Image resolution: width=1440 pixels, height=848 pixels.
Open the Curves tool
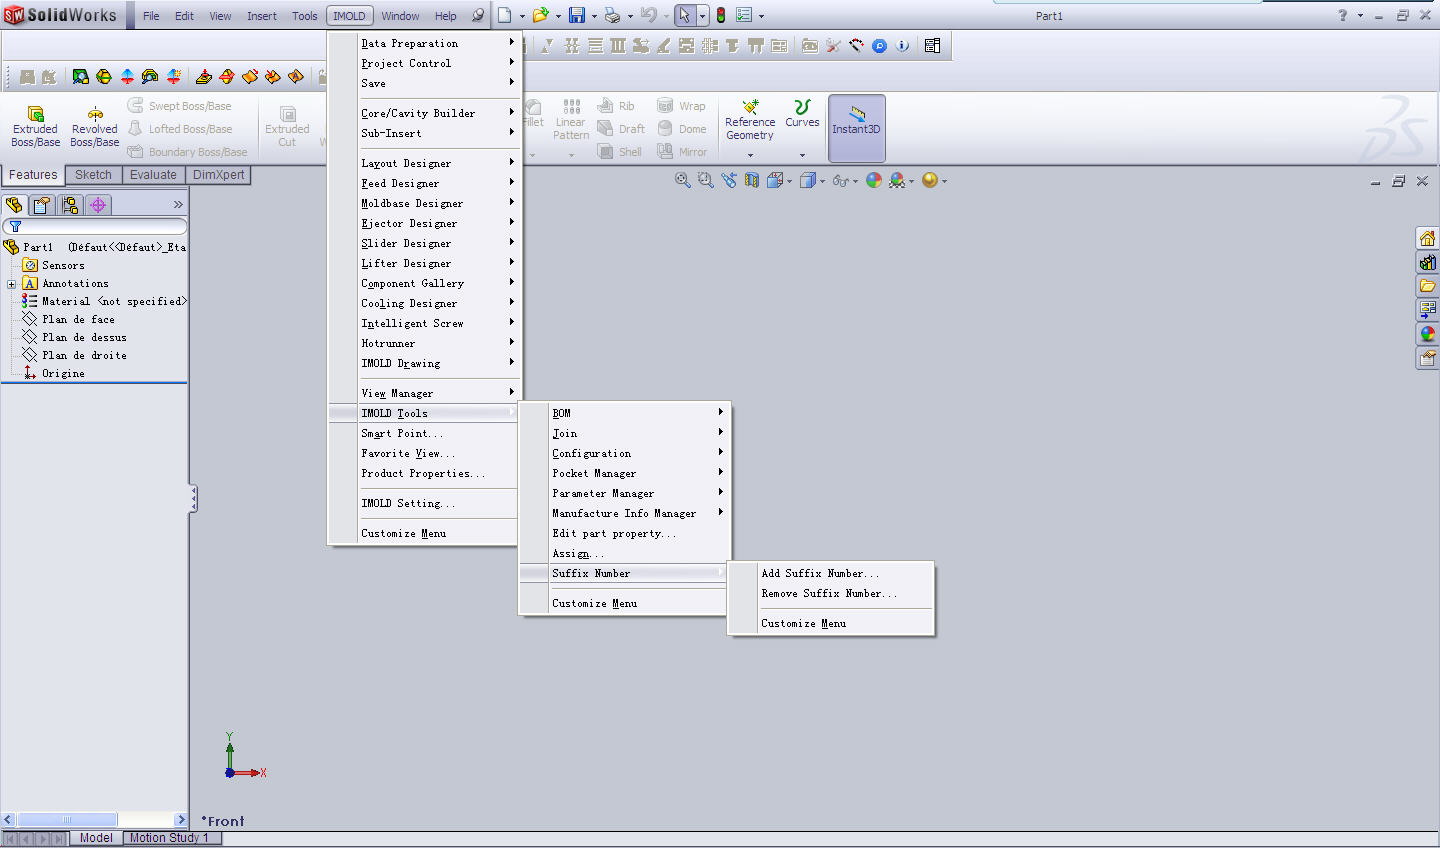pyautogui.click(x=802, y=114)
